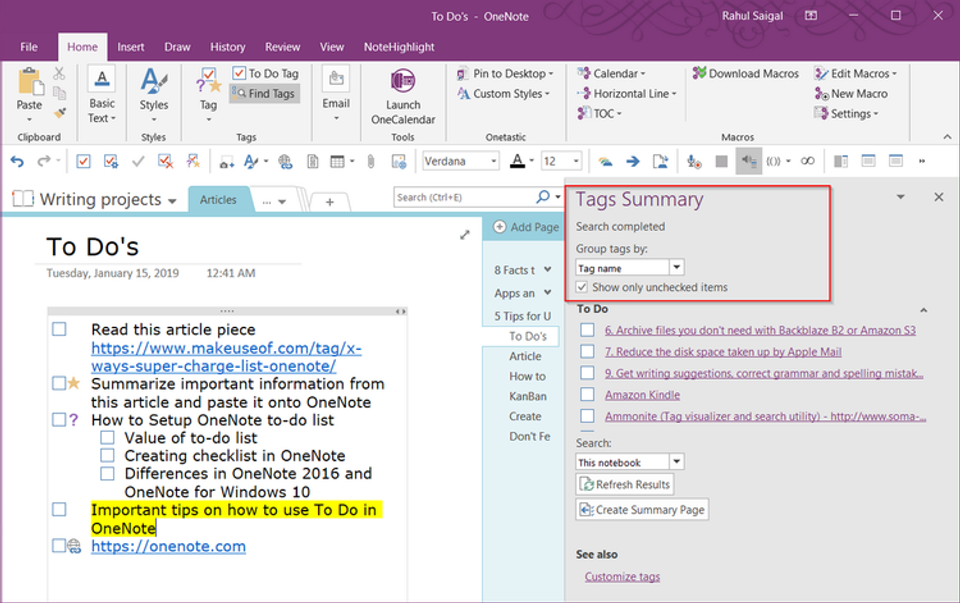This screenshot has height=603, width=960.
Task: Click the Refresh Results button
Action: pos(625,484)
